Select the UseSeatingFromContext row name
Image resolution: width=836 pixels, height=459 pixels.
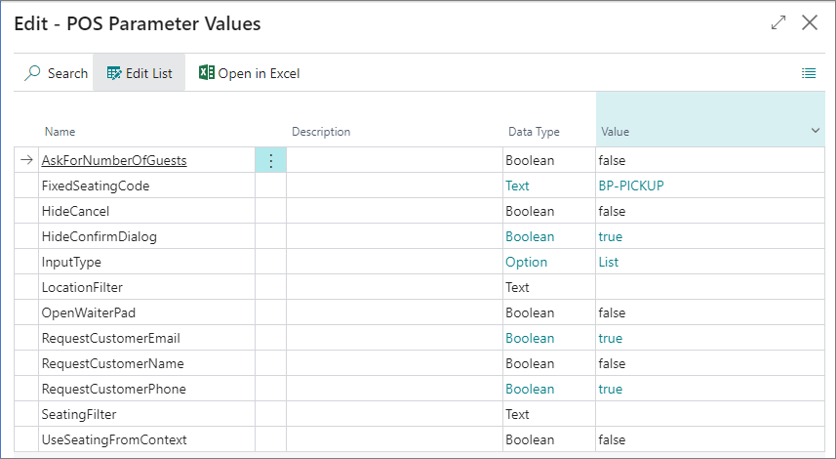point(114,440)
